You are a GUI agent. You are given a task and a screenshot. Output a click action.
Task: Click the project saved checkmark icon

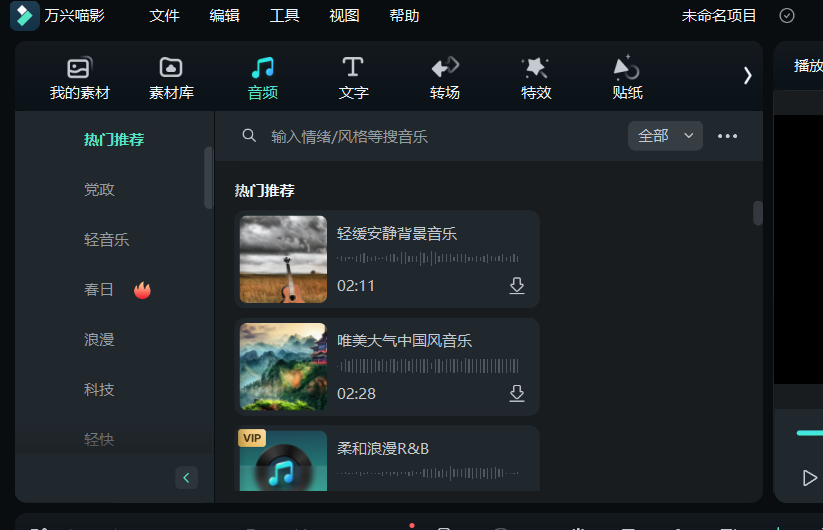(x=786, y=16)
